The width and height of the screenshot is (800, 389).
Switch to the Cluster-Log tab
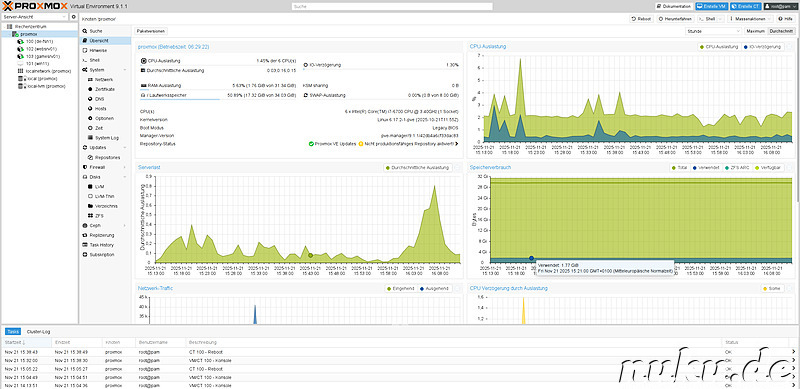[38, 332]
